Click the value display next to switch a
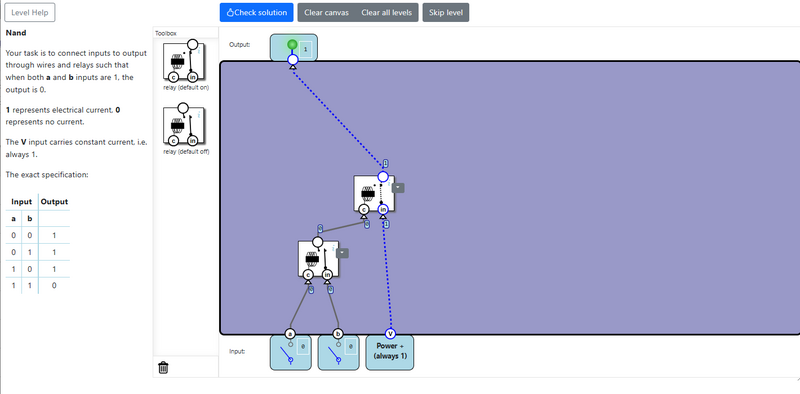This screenshot has height=394, width=800. 303,347
